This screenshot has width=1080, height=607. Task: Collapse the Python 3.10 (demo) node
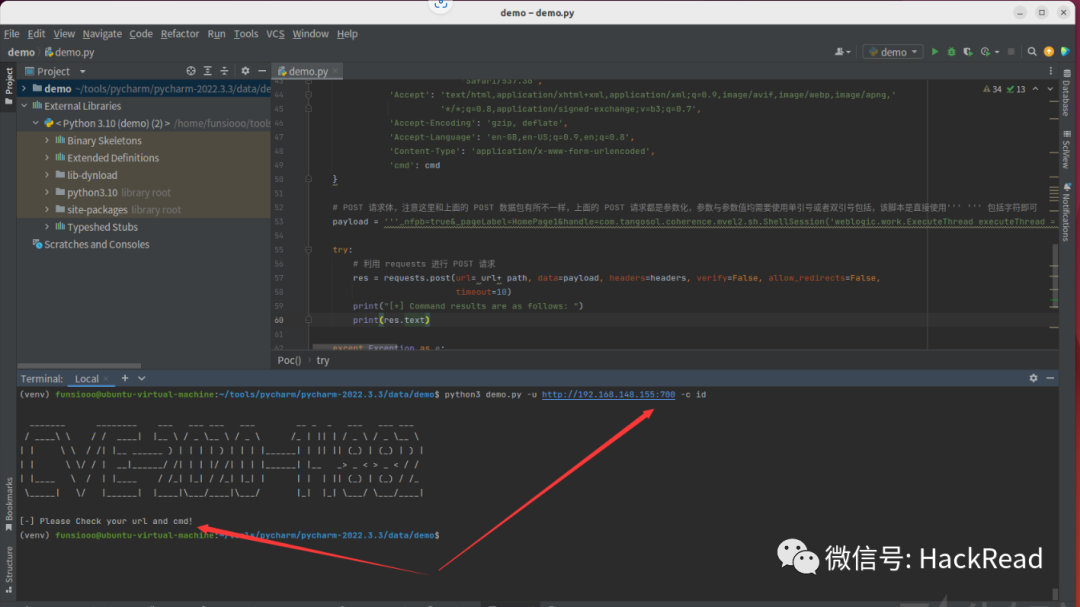pos(36,123)
